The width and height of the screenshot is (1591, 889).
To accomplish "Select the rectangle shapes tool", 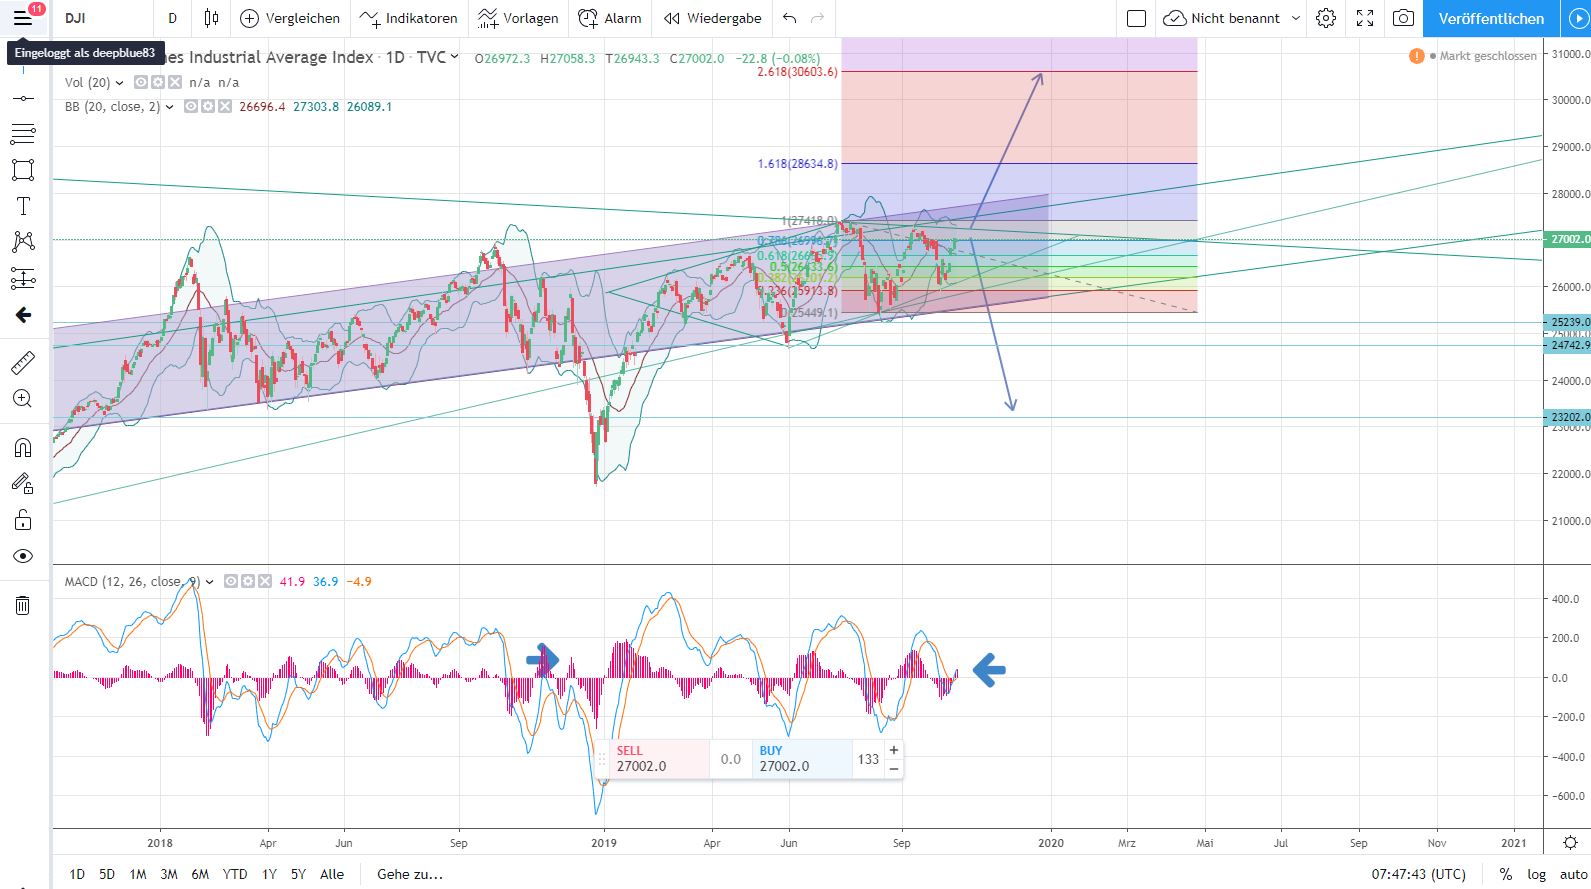I will pyautogui.click(x=22, y=170).
